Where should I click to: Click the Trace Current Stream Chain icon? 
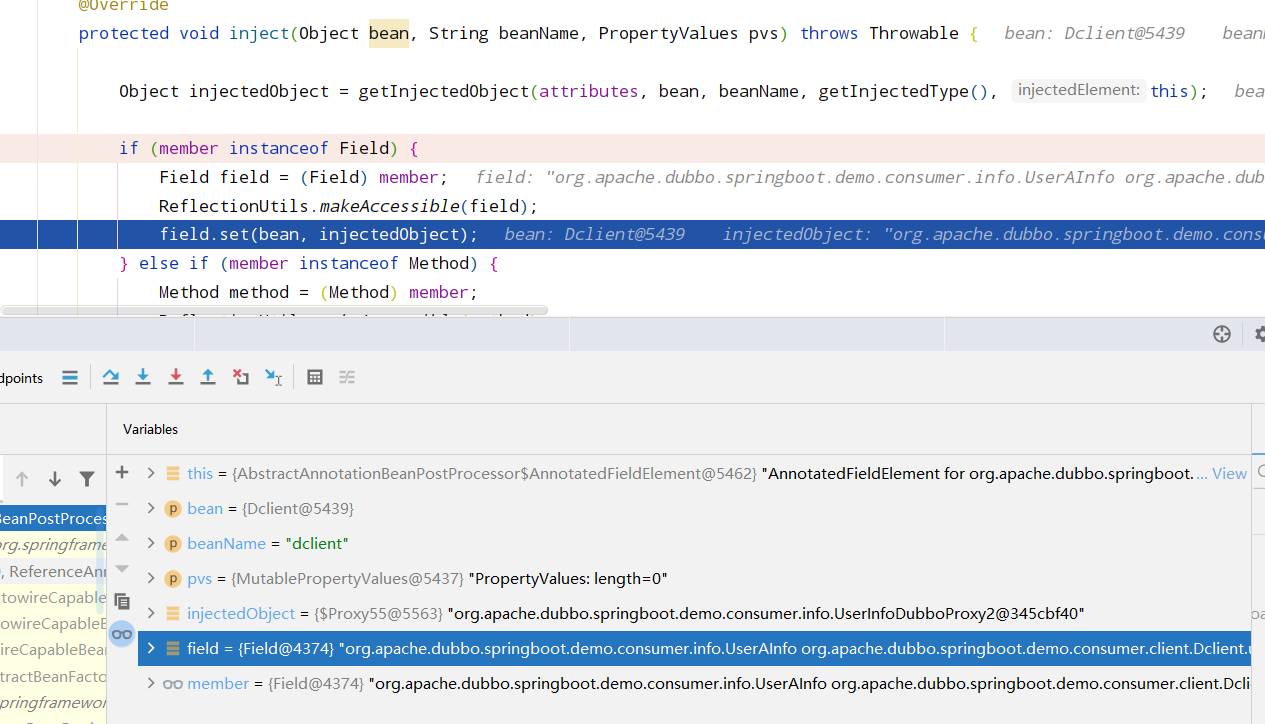click(347, 377)
